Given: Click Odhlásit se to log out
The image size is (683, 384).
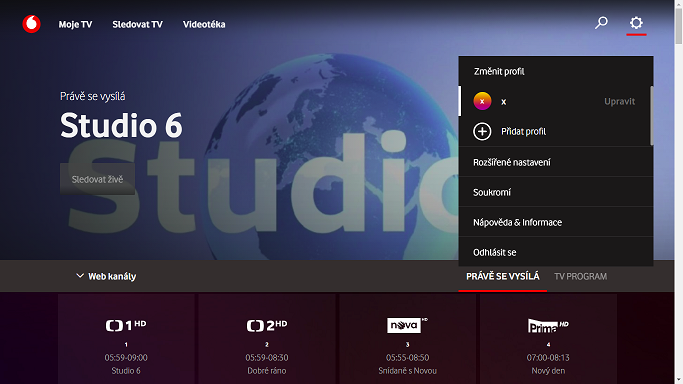Looking at the screenshot, I should [556, 252].
